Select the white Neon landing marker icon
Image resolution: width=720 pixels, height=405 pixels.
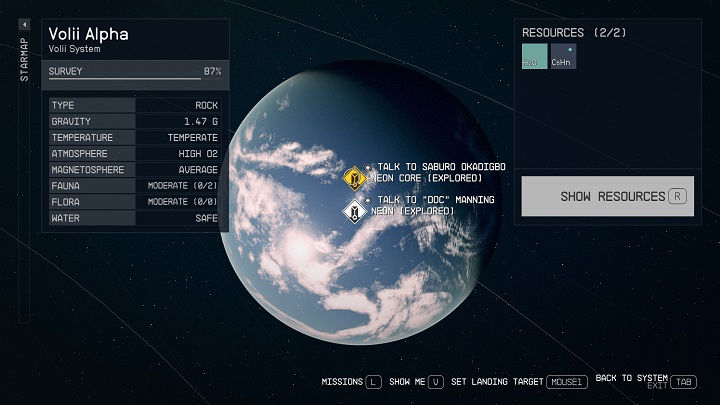click(353, 211)
